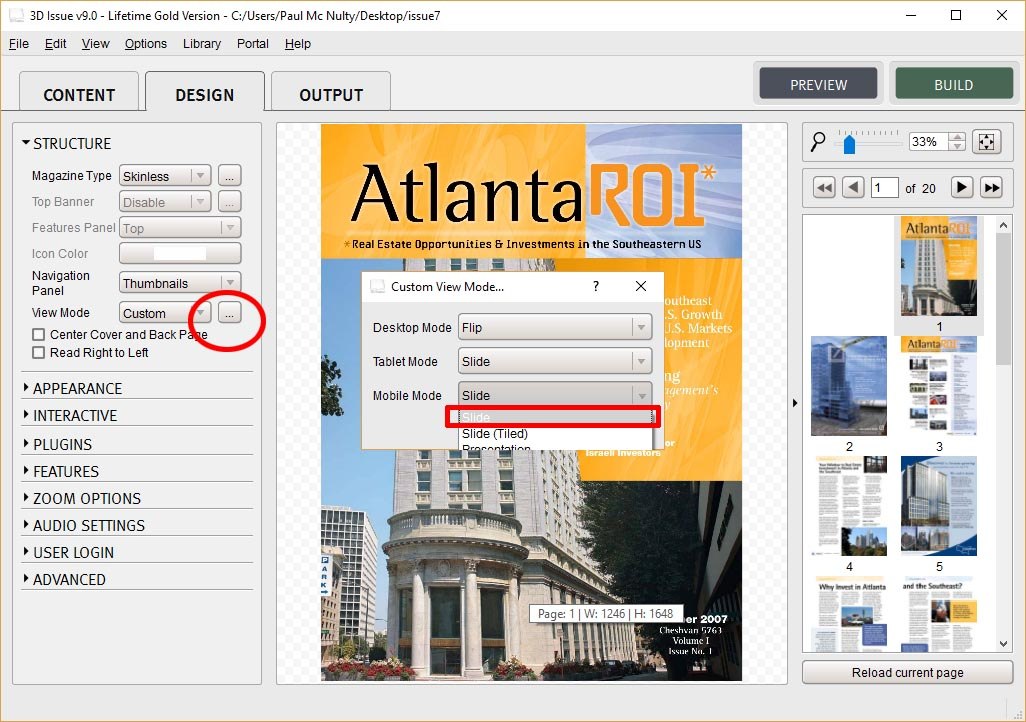The image size is (1026, 722).
Task: Click the BUILD button
Action: pos(953,85)
